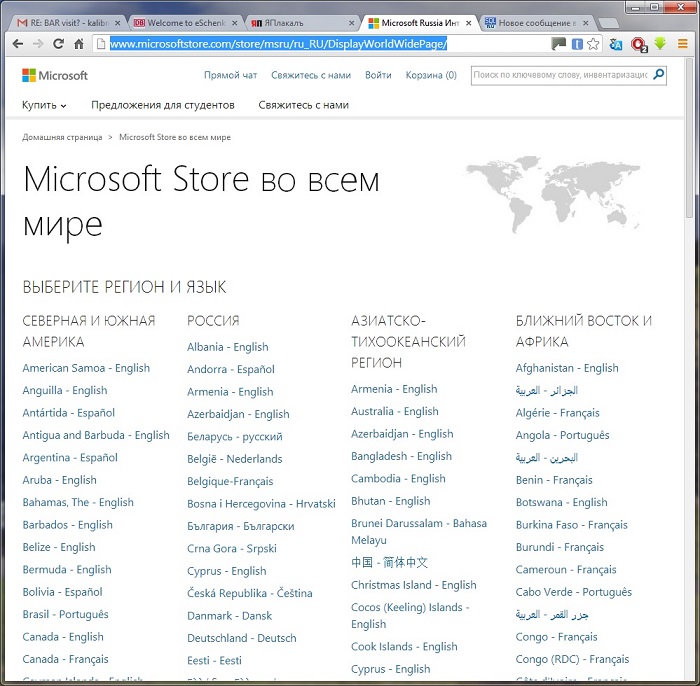Screen dimensions: 700x686
Task: Open Предложения для студентов menu item
Action: click(162, 105)
